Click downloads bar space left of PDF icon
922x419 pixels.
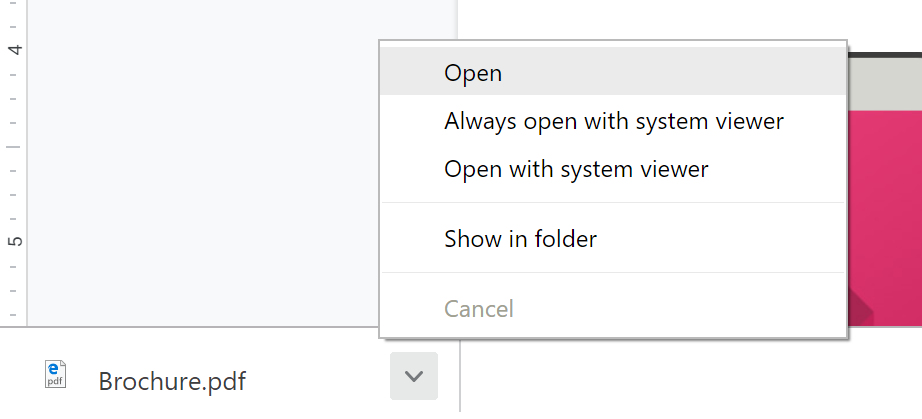[x=20, y=377]
